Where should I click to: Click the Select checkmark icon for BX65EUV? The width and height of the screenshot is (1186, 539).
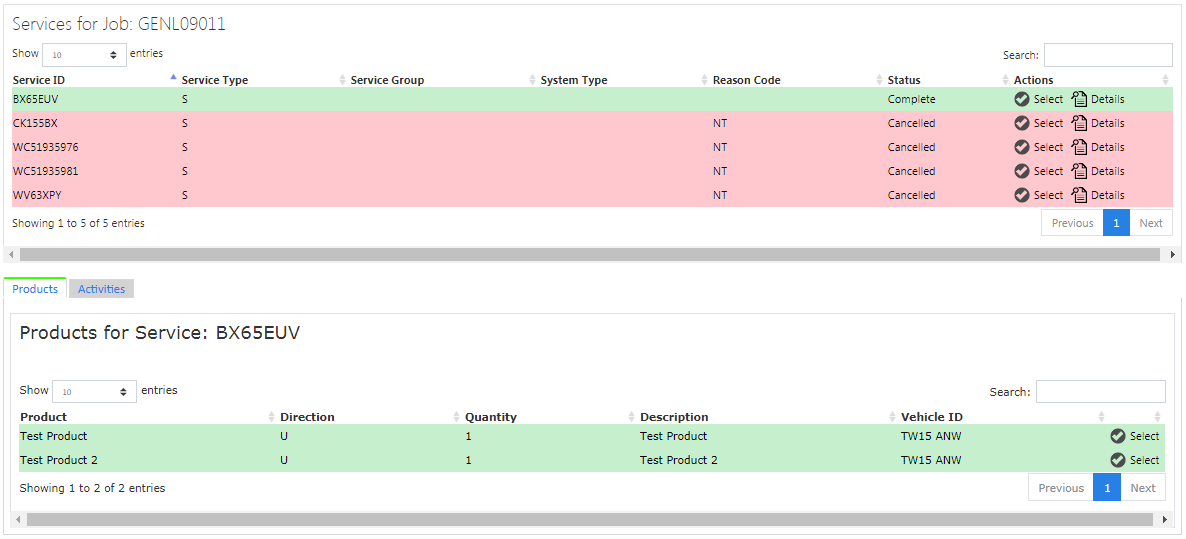tap(1021, 99)
